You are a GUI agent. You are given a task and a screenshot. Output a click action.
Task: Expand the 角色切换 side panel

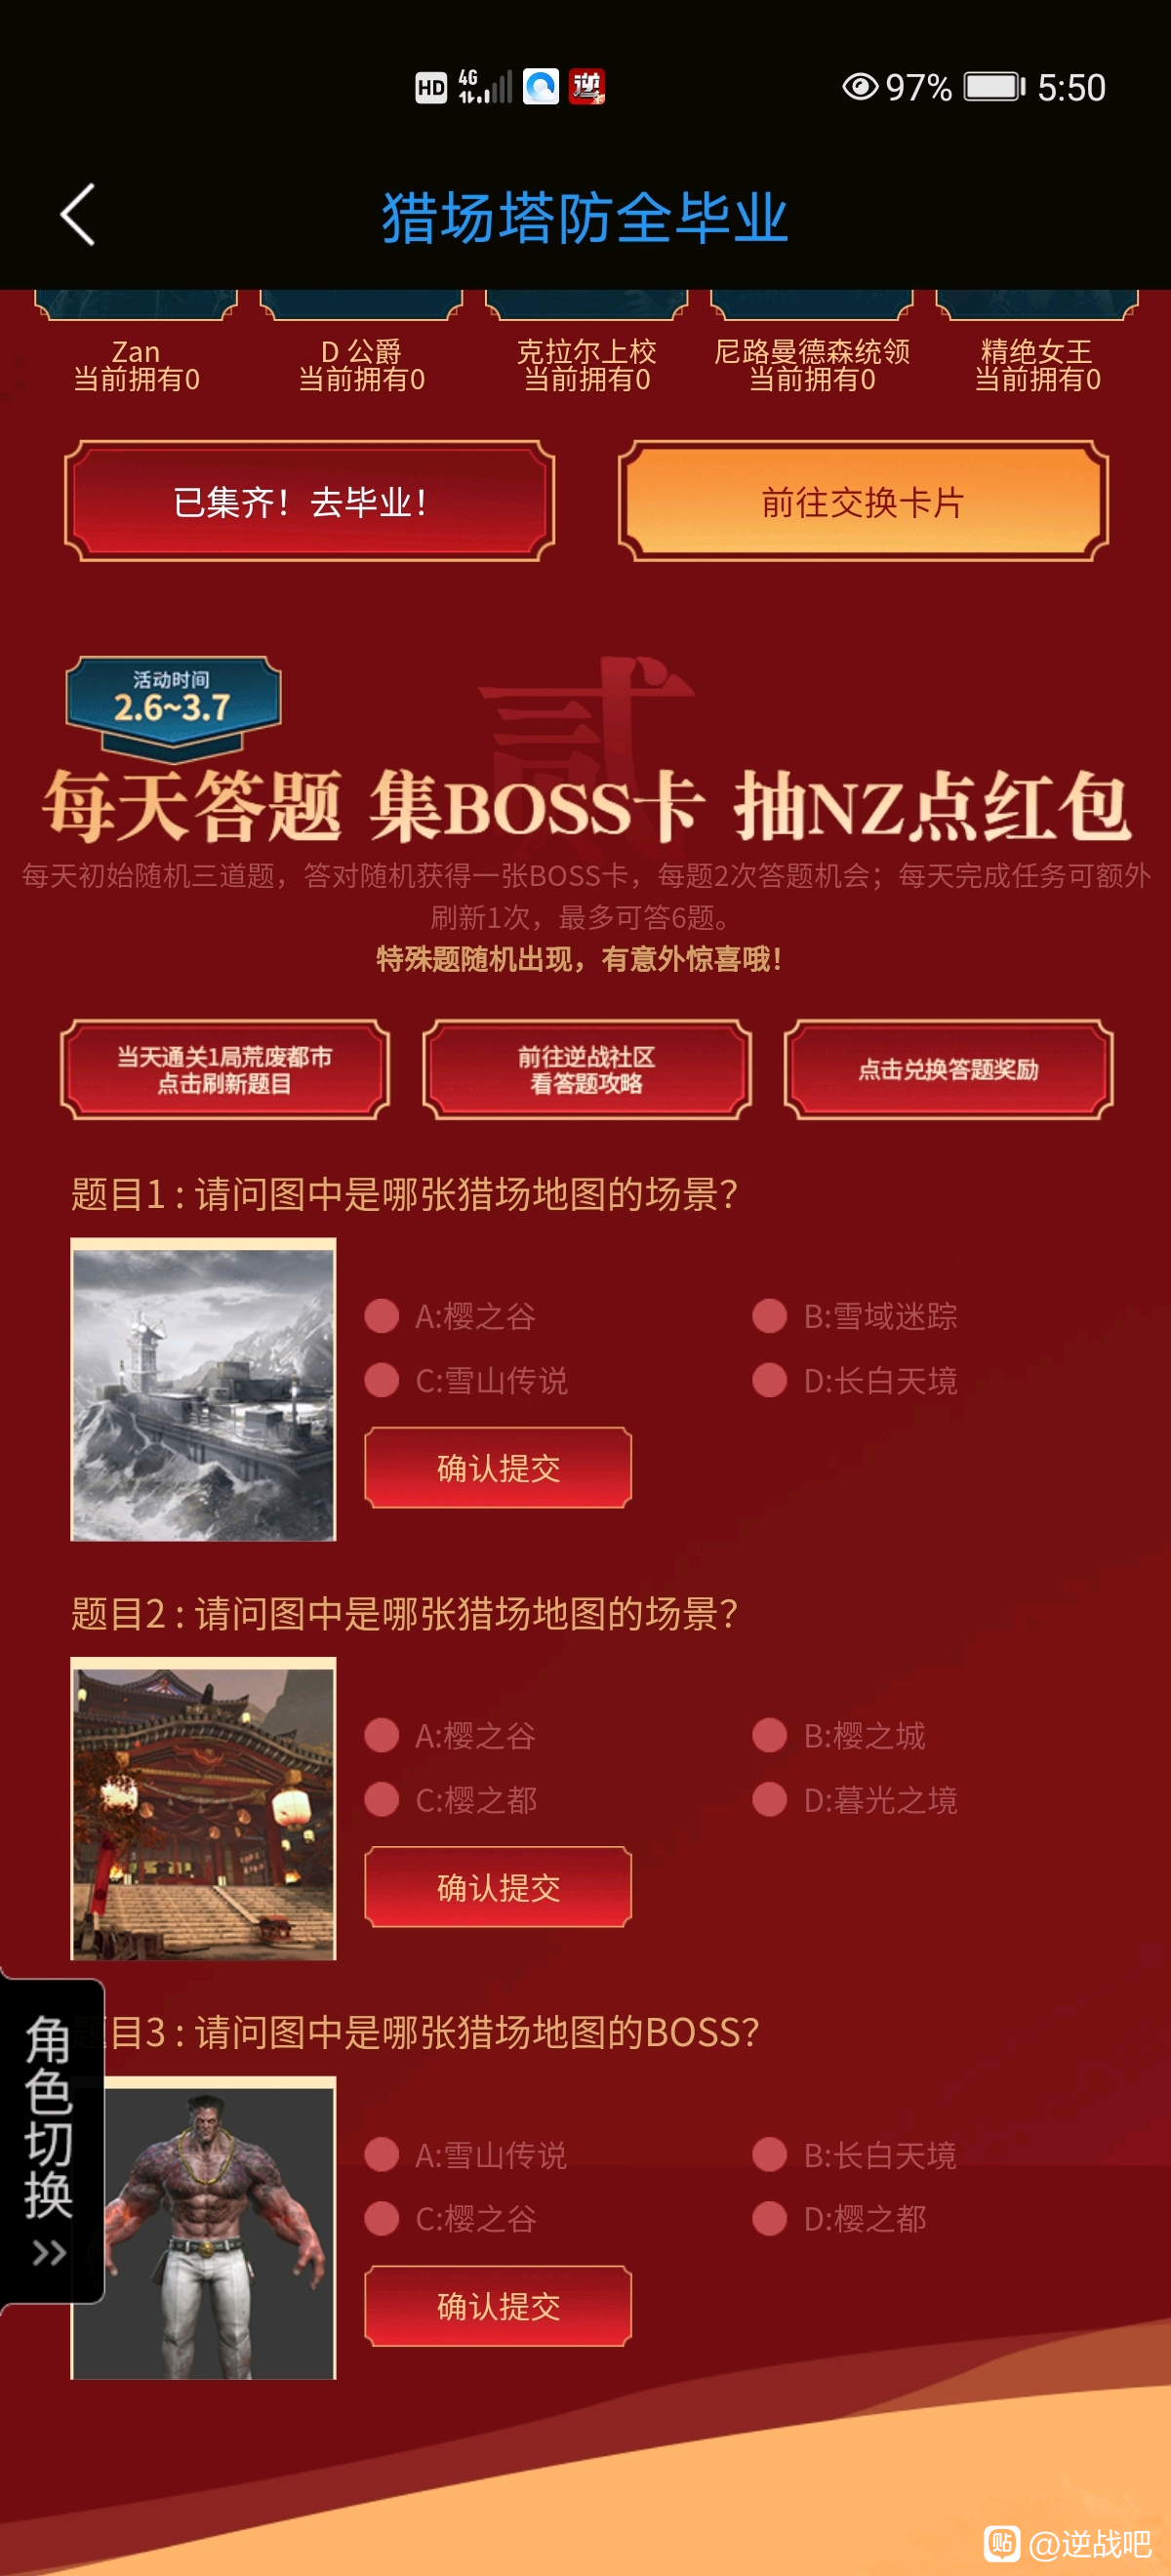50,2141
